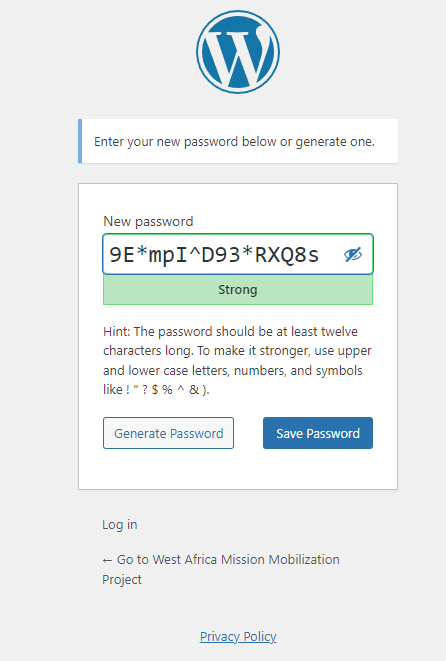Click the empty white area below the buttons
This screenshot has width=446, height=661.
pyautogui.click(x=238, y=469)
